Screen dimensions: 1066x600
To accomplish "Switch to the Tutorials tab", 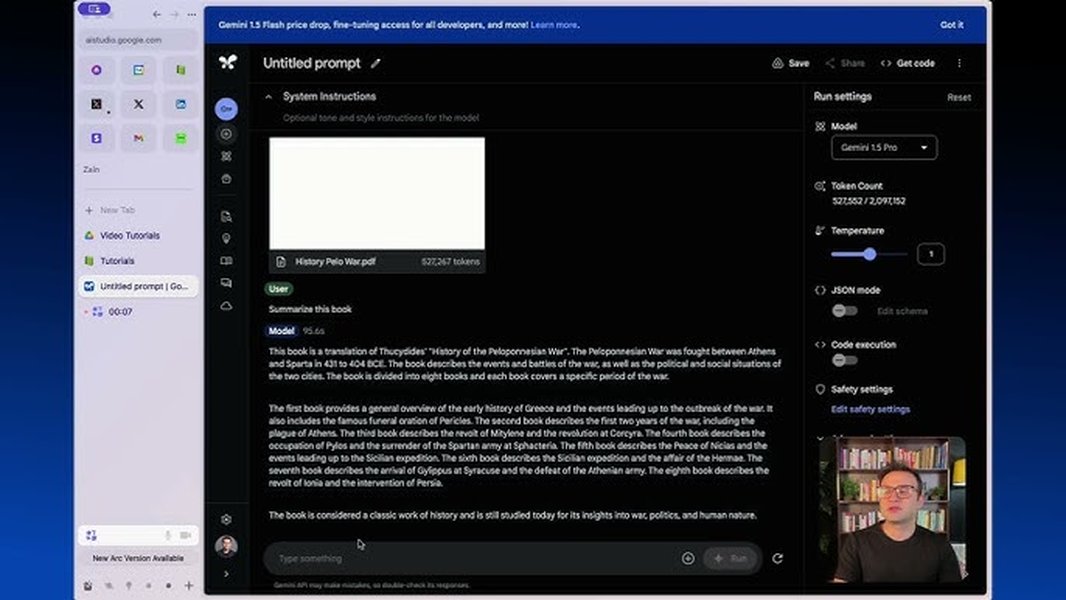I will [138, 261].
